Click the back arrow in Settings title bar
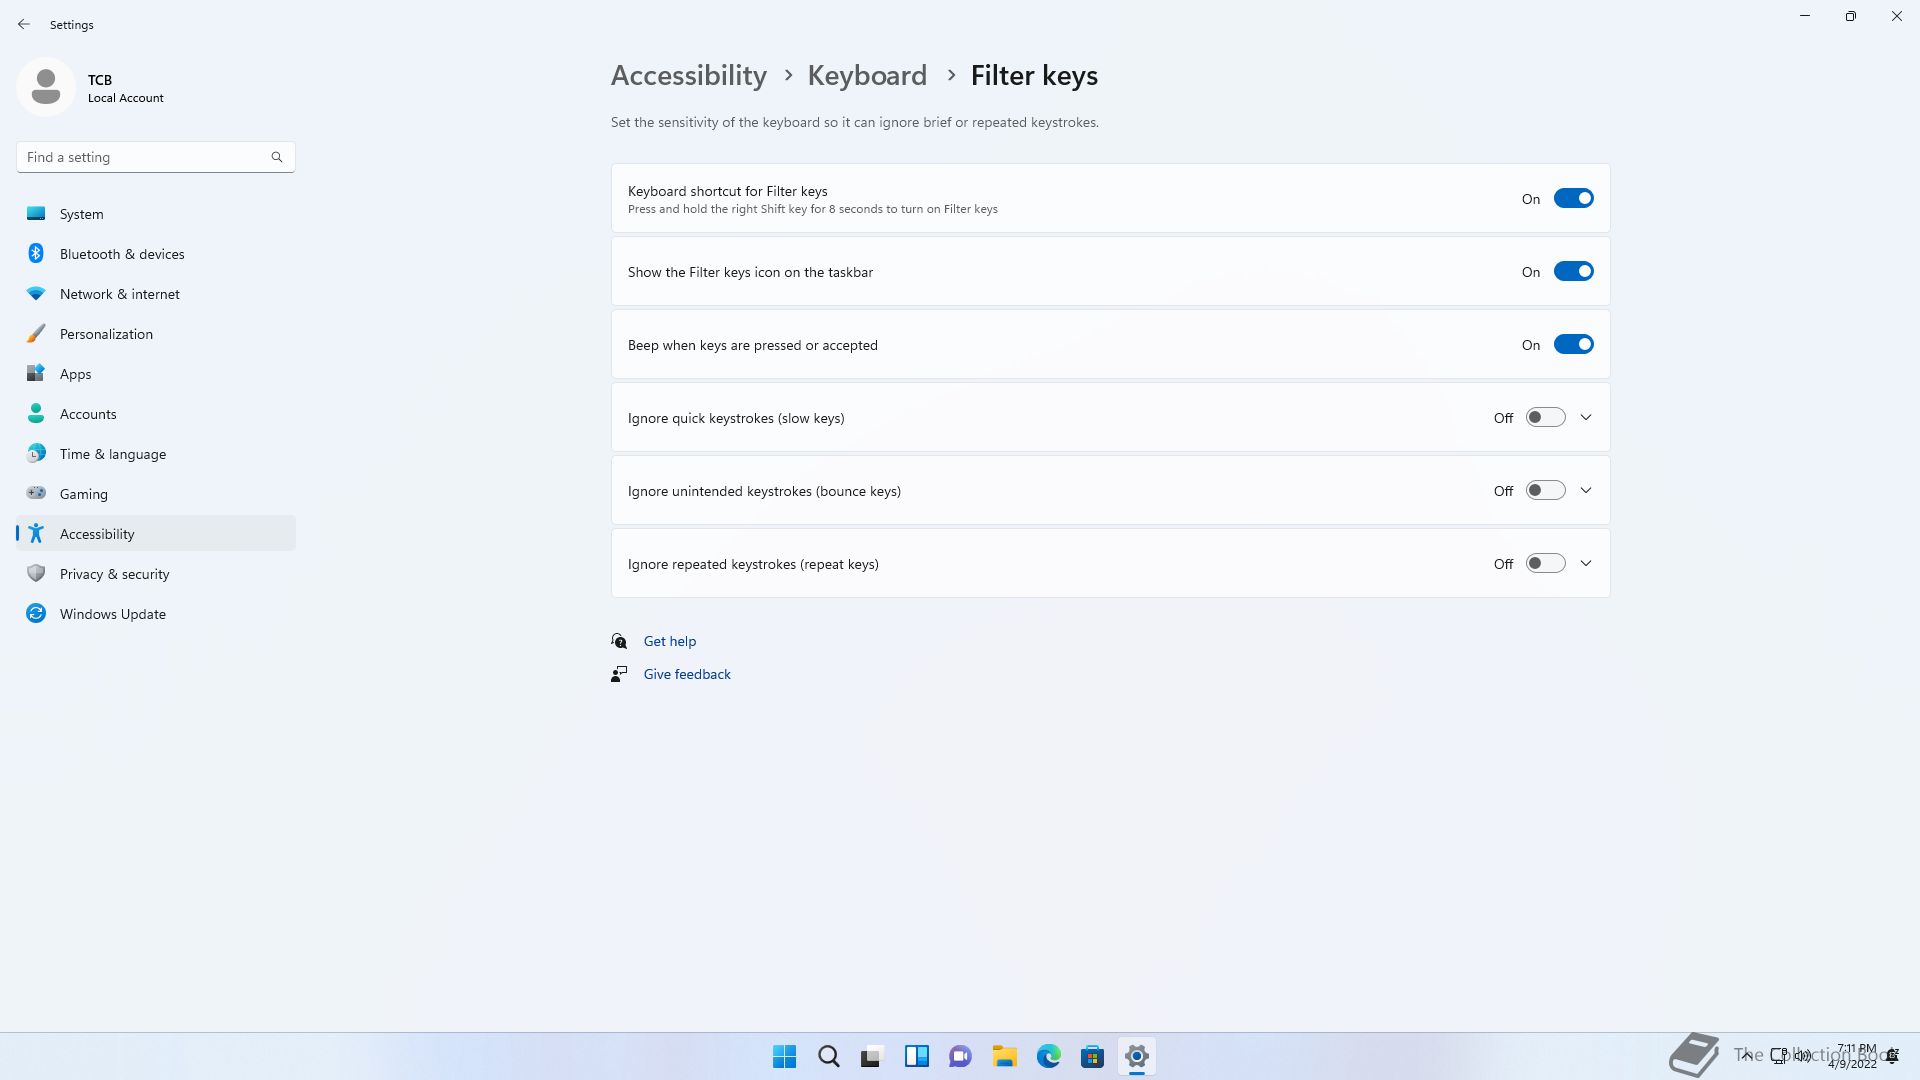1920x1080 pixels. pos(24,24)
